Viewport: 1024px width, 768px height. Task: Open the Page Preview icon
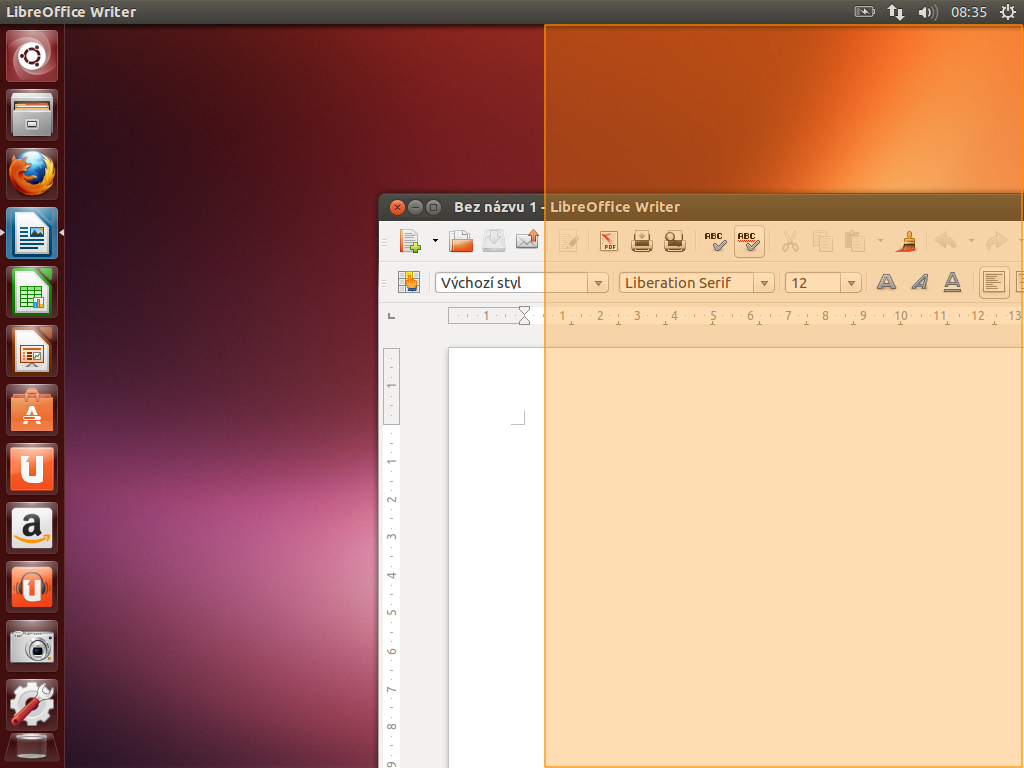[x=675, y=241]
